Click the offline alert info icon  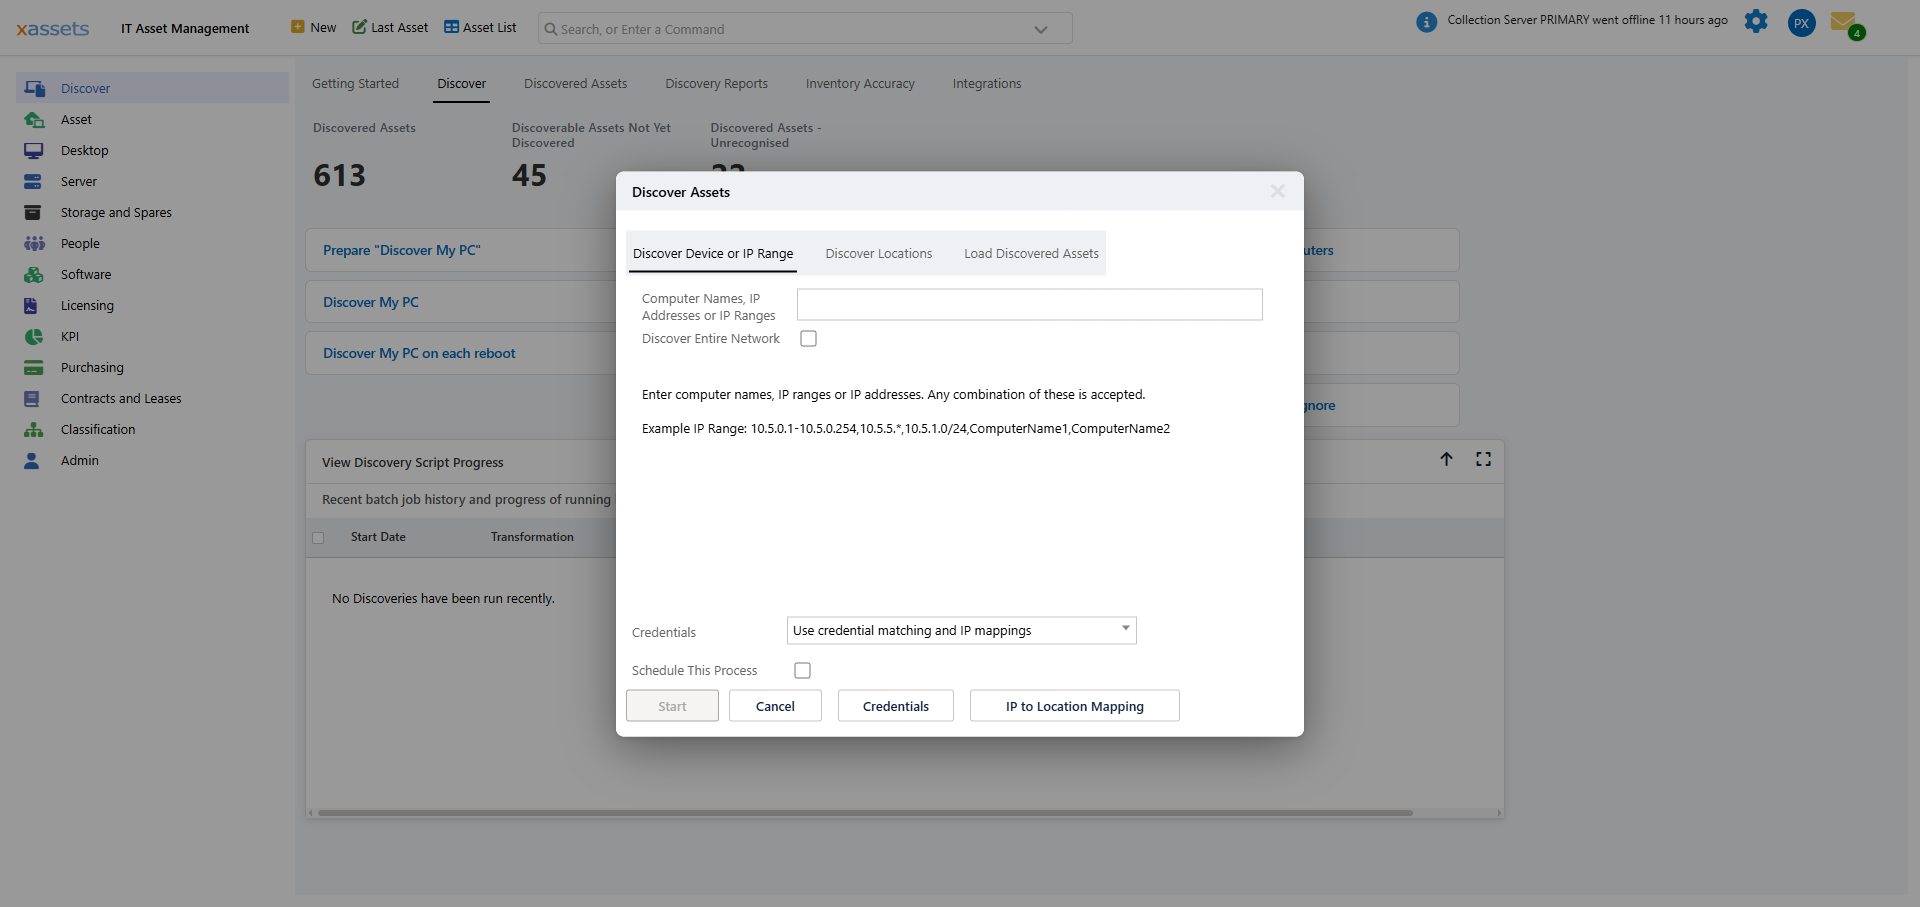coord(1427,21)
